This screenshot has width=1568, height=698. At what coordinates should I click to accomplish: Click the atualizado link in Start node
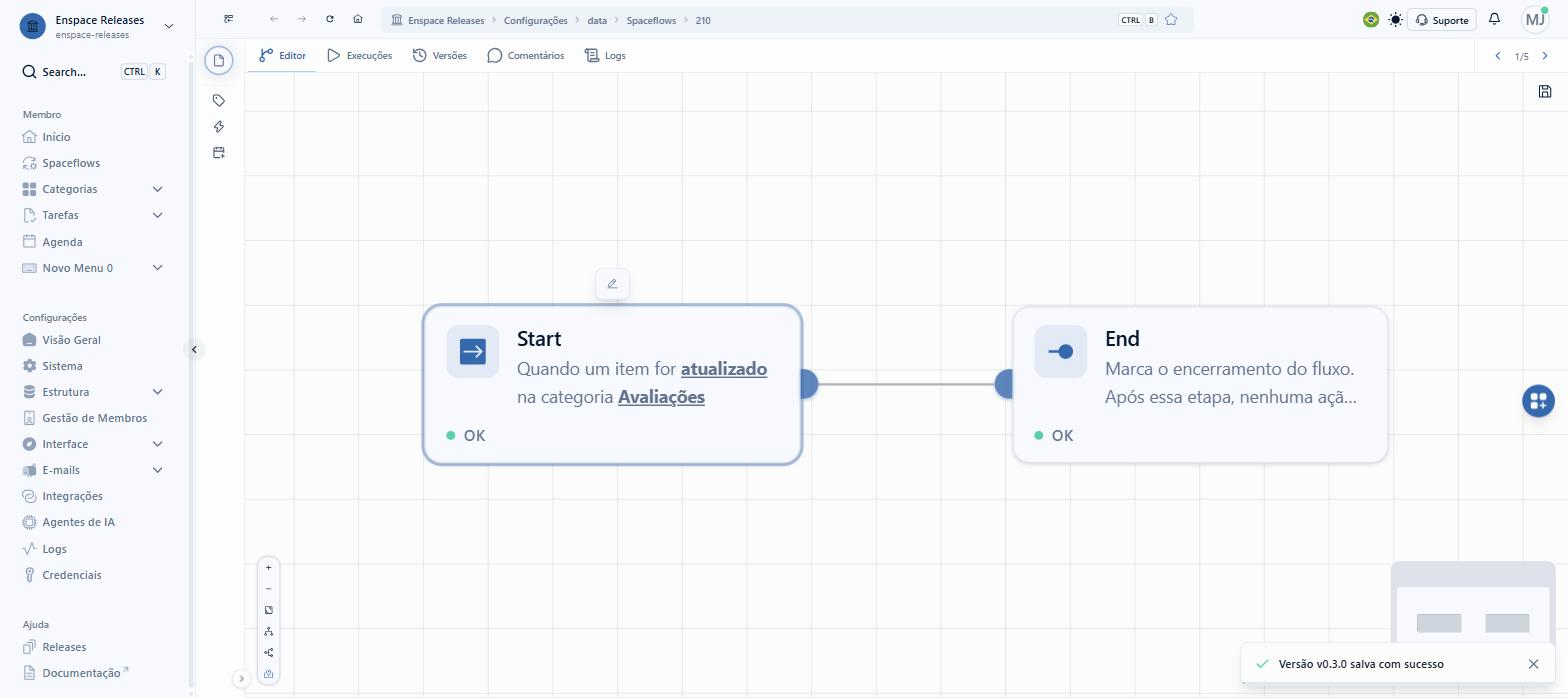point(724,369)
